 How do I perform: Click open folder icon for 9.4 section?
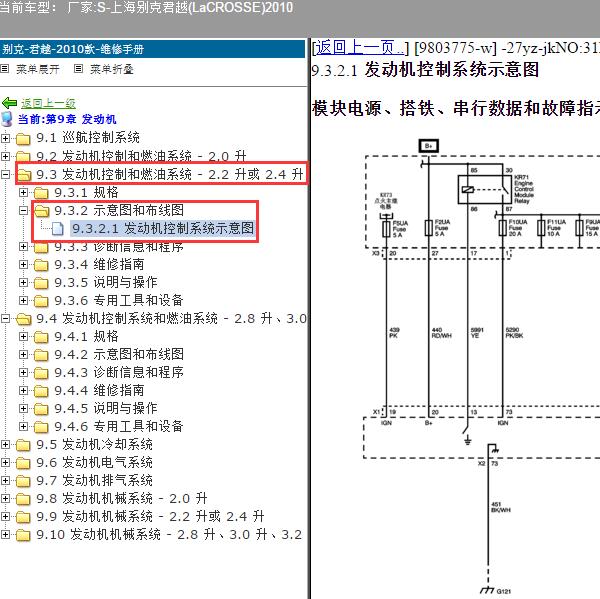pyautogui.click(x=24, y=319)
